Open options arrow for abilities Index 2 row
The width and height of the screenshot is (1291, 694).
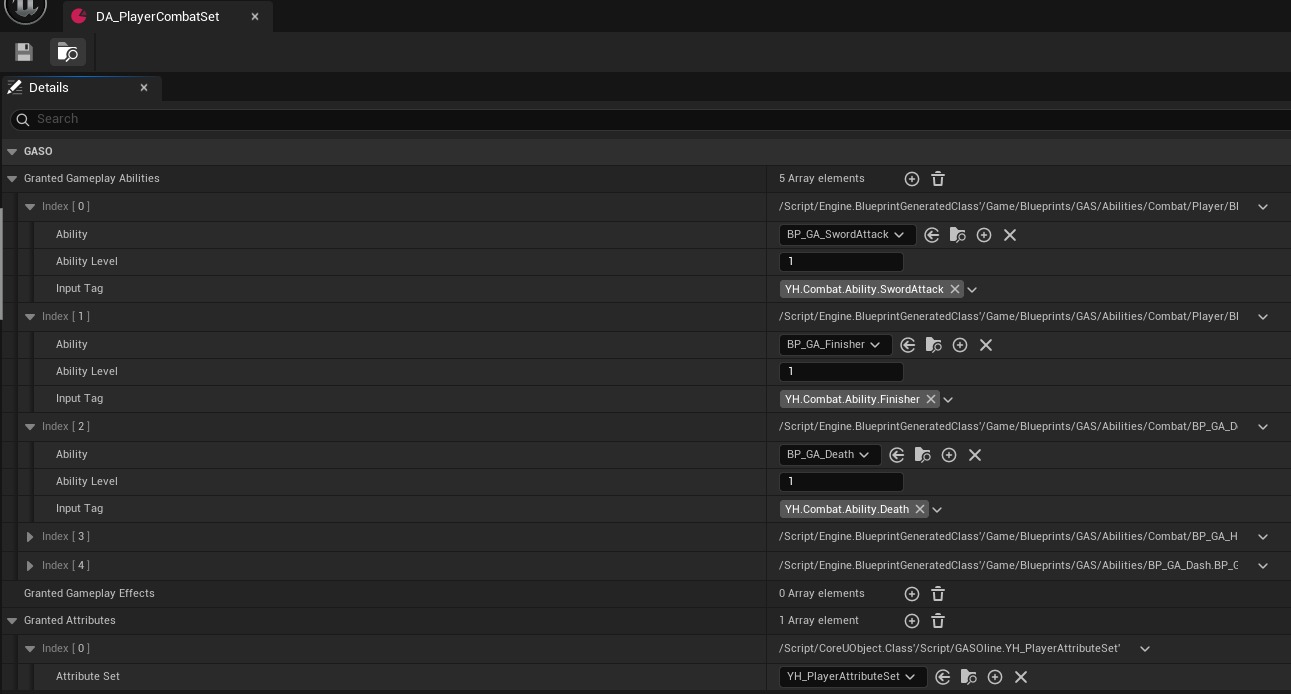tap(1263, 427)
